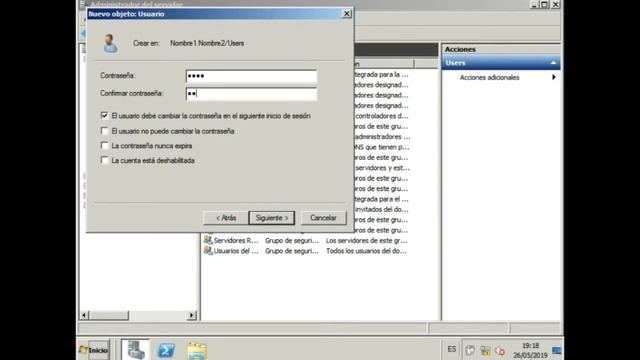This screenshot has height=360, width=640.
Task: Click the 'Siguiente >' button
Action: point(271,218)
